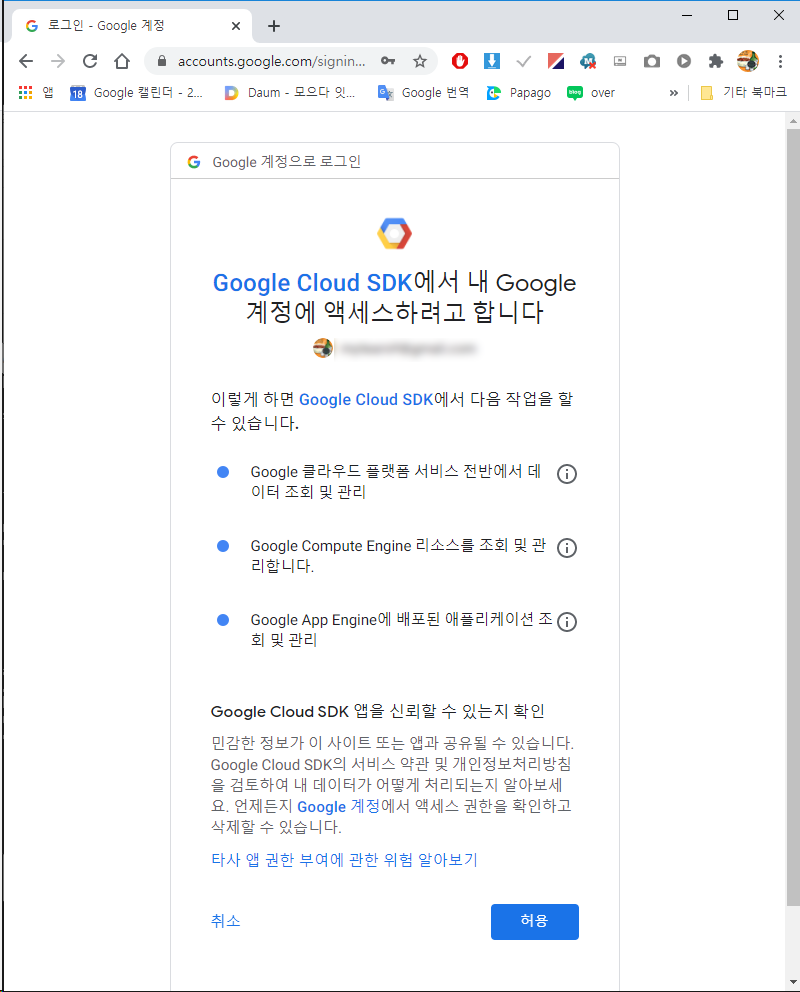Click Google Cloud SDK link in description
800x992 pixels.
tap(366, 400)
